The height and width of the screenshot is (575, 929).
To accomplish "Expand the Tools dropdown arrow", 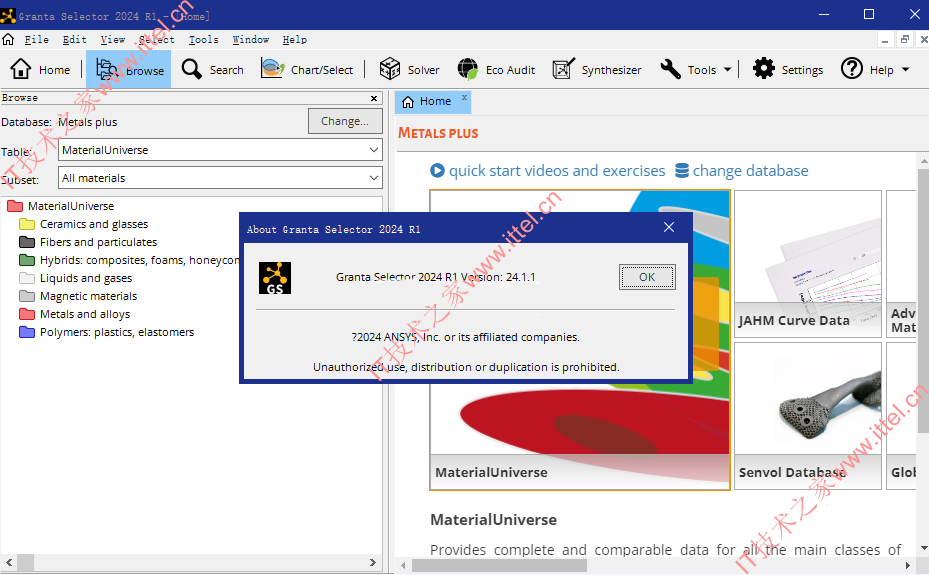I will pyautogui.click(x=728, y=69).
